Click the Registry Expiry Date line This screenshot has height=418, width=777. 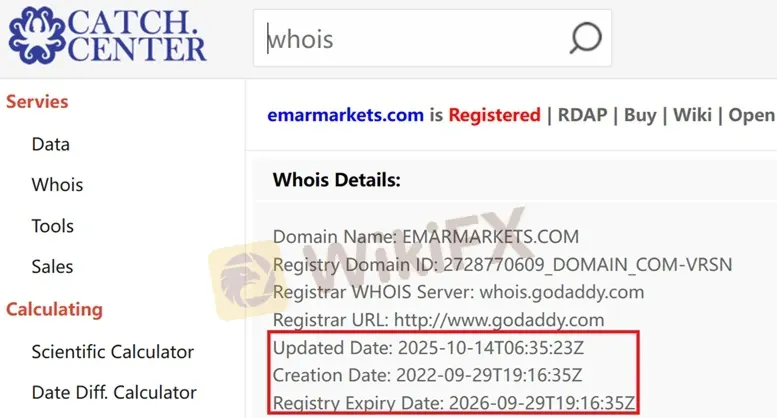click(x=453, y=403)
